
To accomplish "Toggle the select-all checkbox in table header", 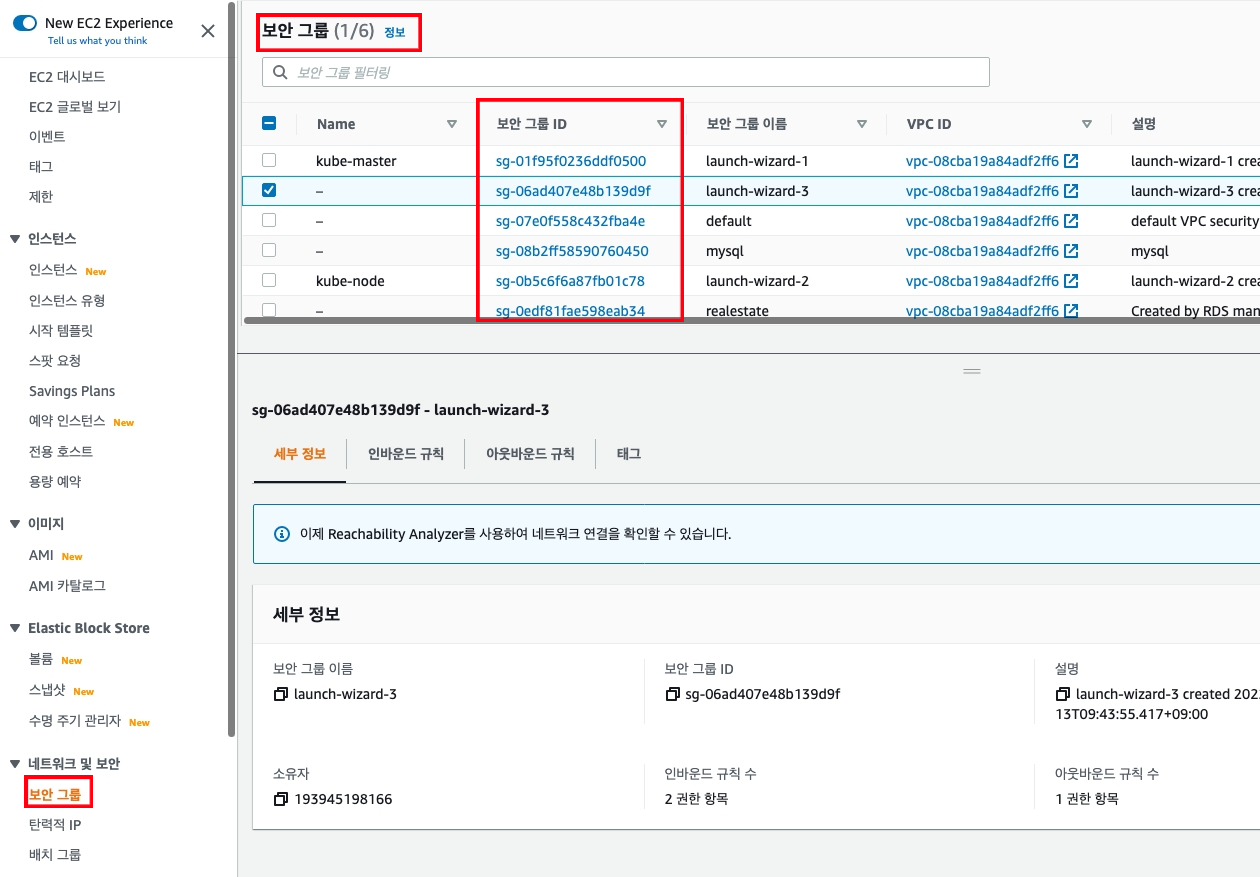I will (269, 124).
